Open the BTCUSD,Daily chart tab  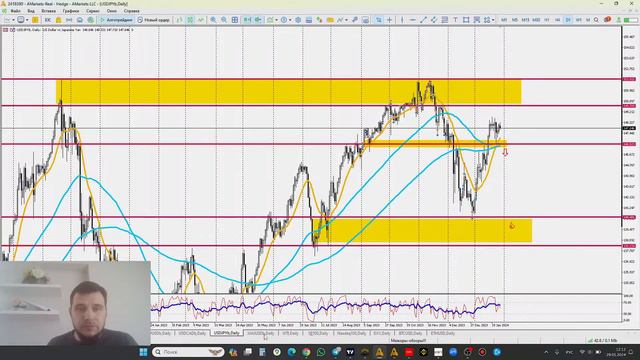coord(410,333)
